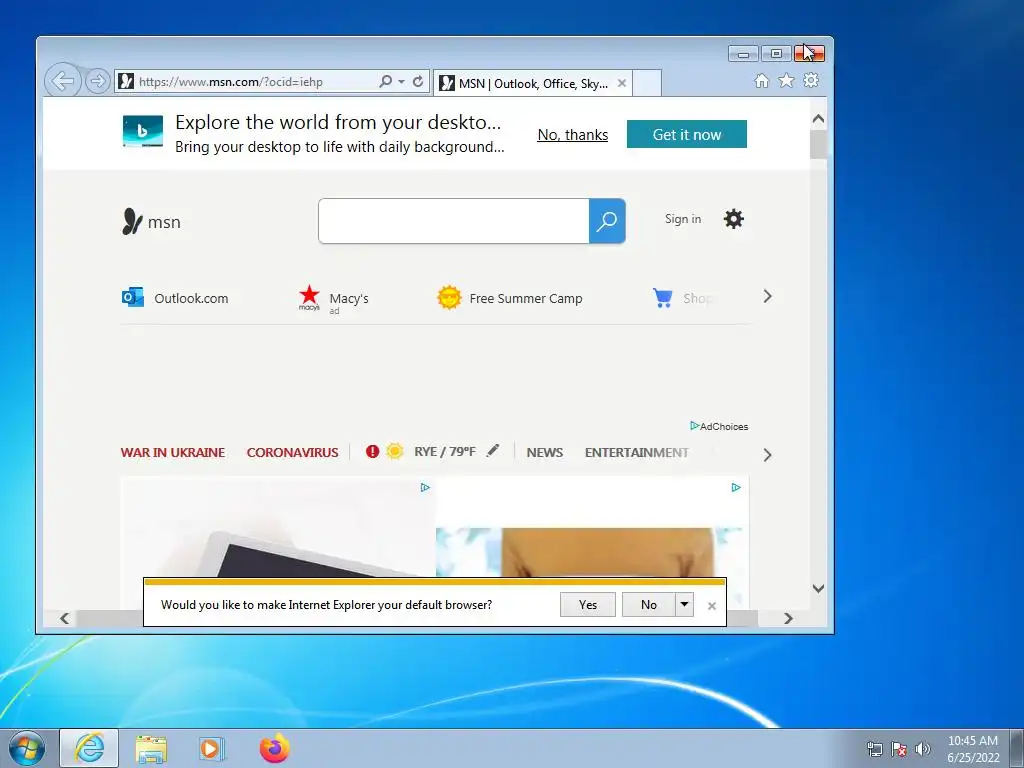Open the address bar autocomplete dropdown arrow
This screenshot has height=768, width=1024.
401,82
